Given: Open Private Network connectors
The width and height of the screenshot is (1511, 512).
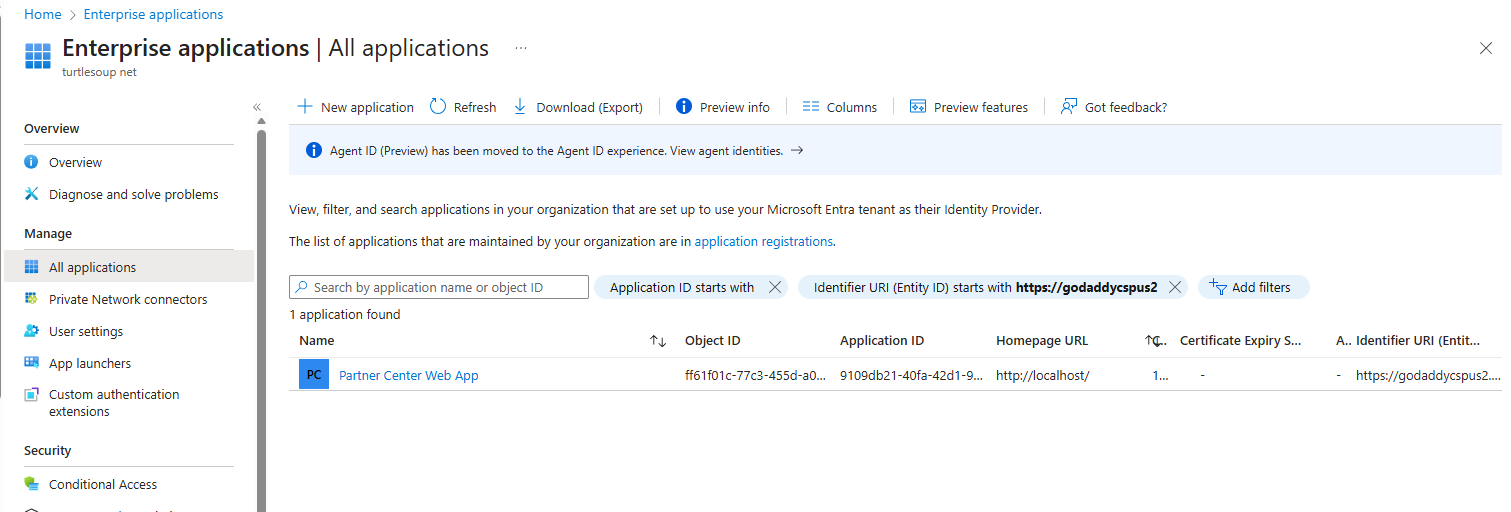Looking at the screenshot, I should [x=128, y=299].
